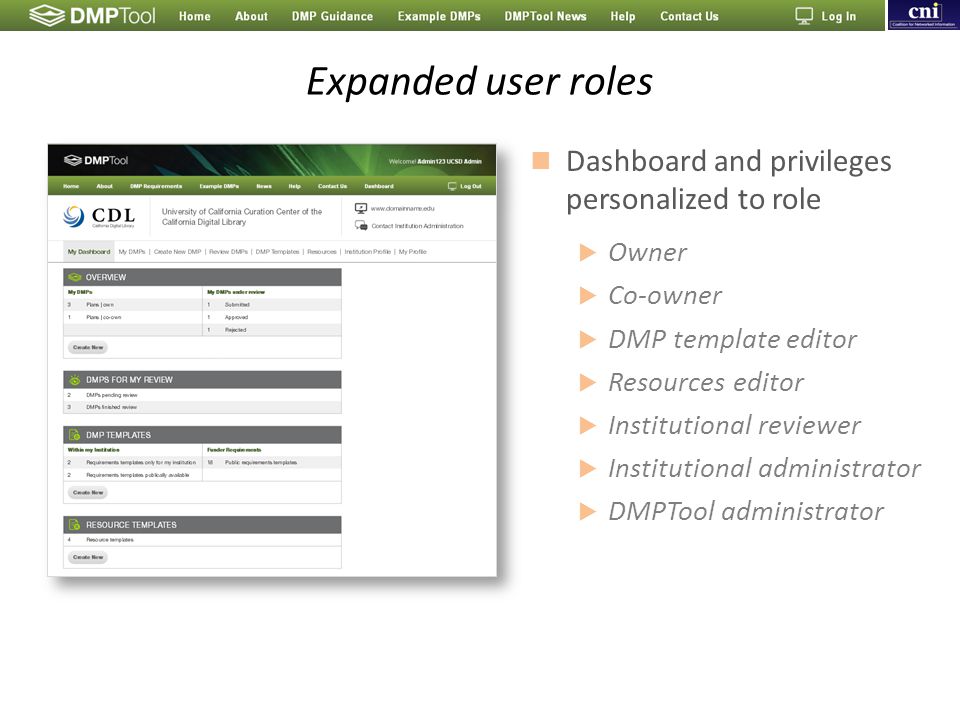Click DMPTool logo inside the dashboard screenshot
This screenshot has height=720, width=960.
click(x=96, y=160)
